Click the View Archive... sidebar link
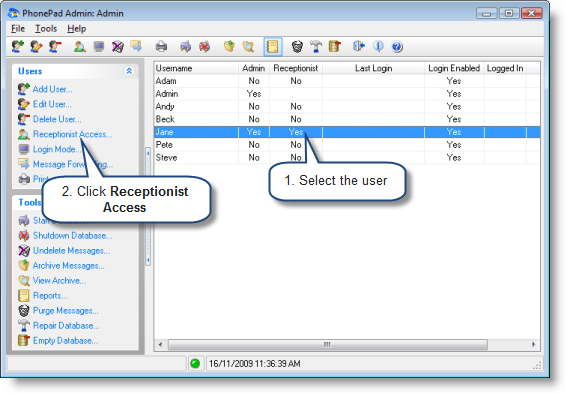 click(59, 280)
